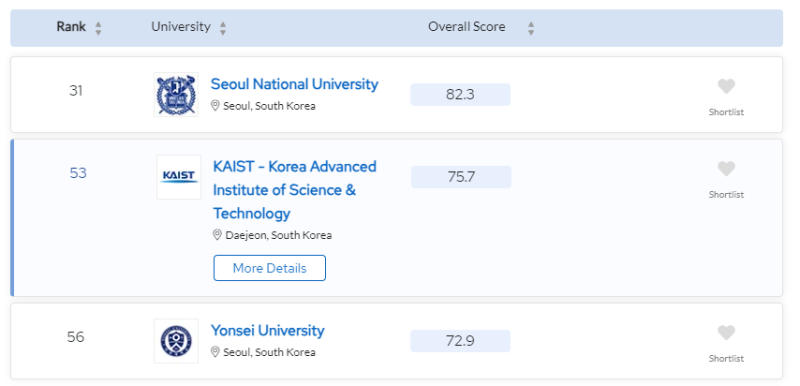This screenshot has width=800, height=386.
Task: Click the University column header label
Action: point(181,27)
